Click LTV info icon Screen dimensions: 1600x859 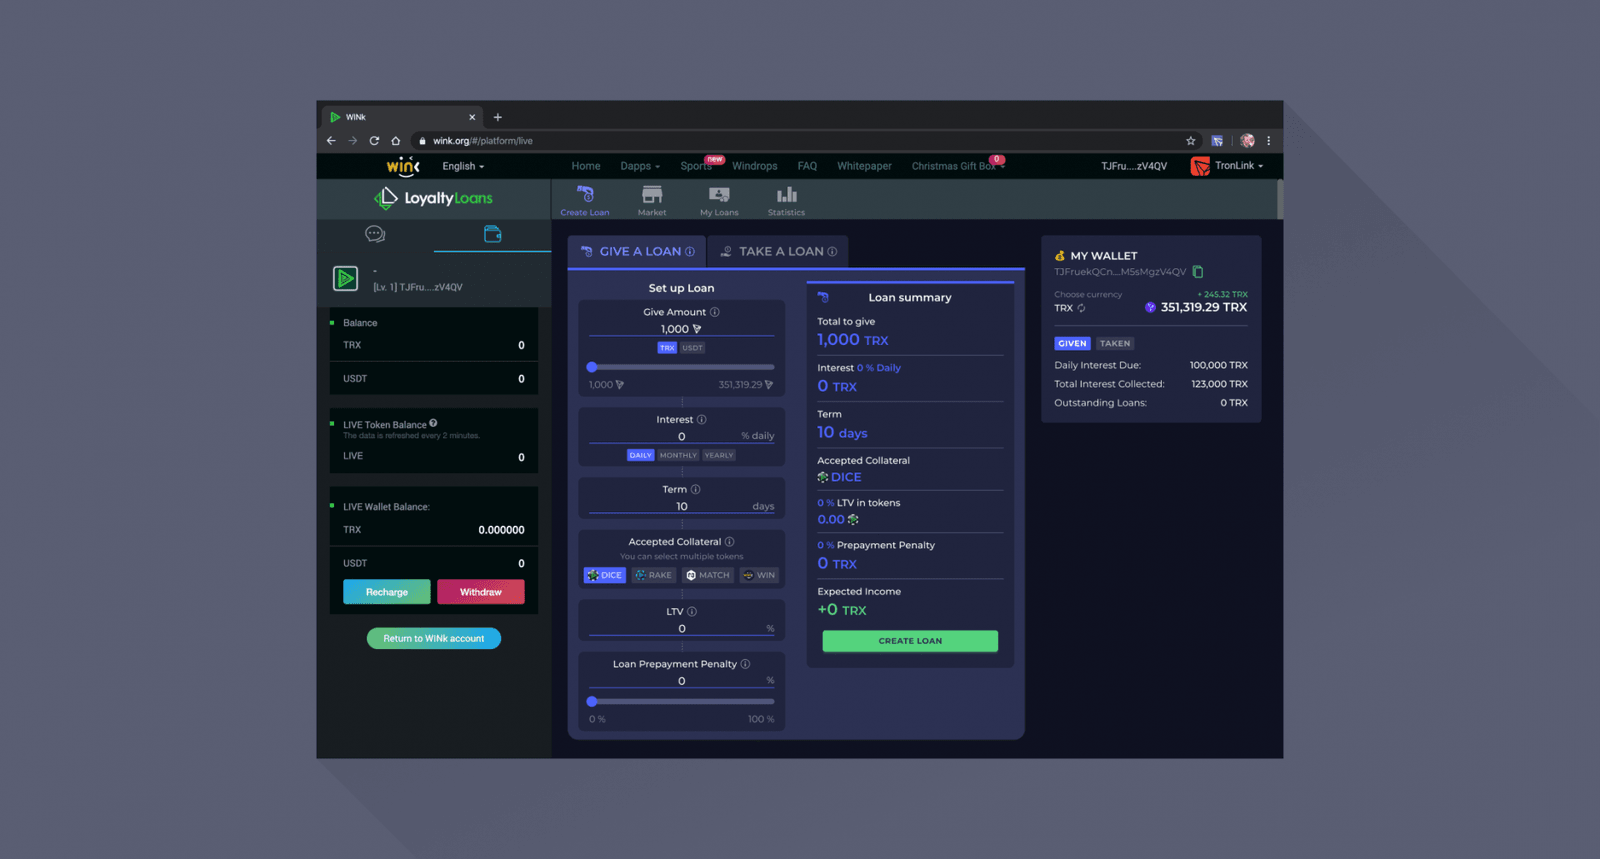click(x=692, y=612)
